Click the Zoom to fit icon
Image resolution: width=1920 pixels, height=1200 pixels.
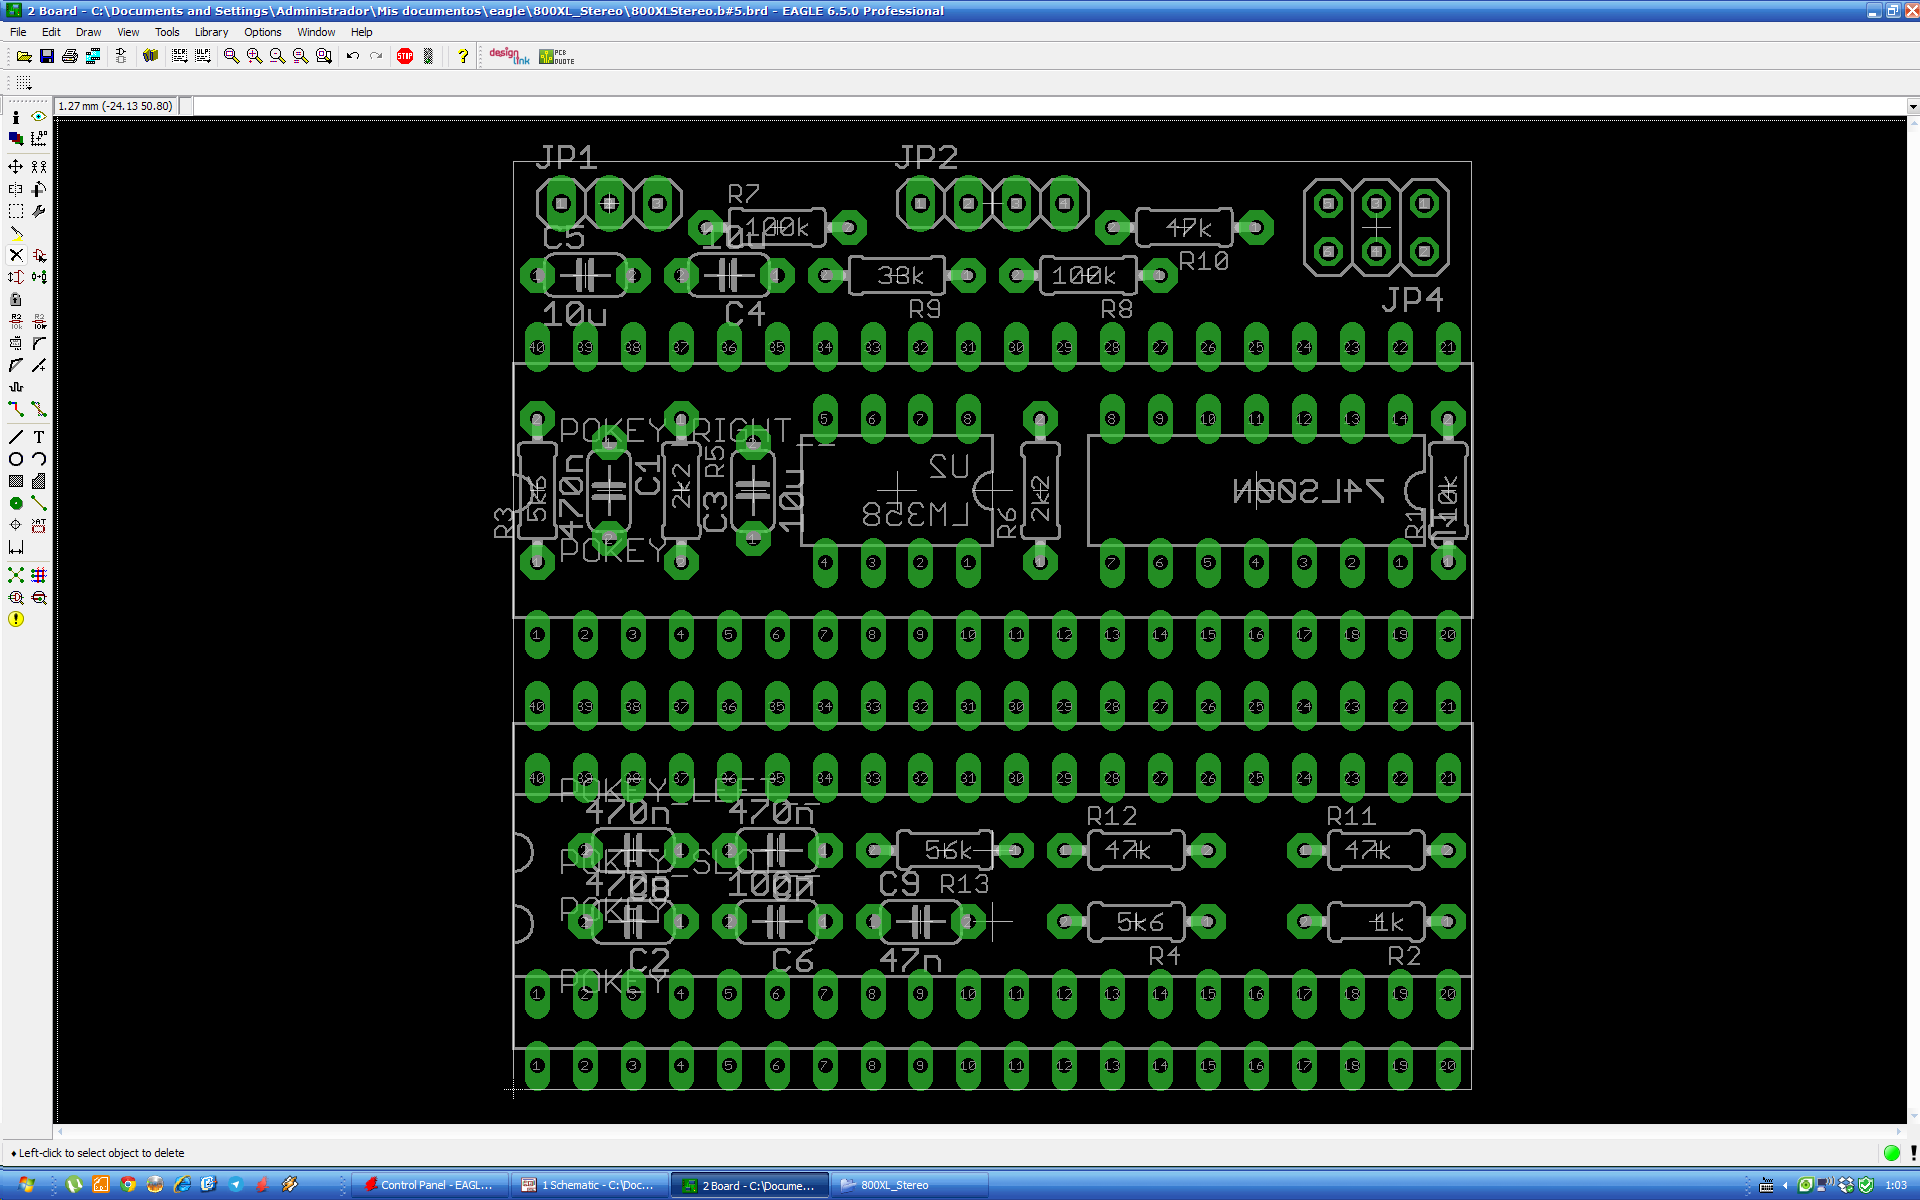coord(231,56)
